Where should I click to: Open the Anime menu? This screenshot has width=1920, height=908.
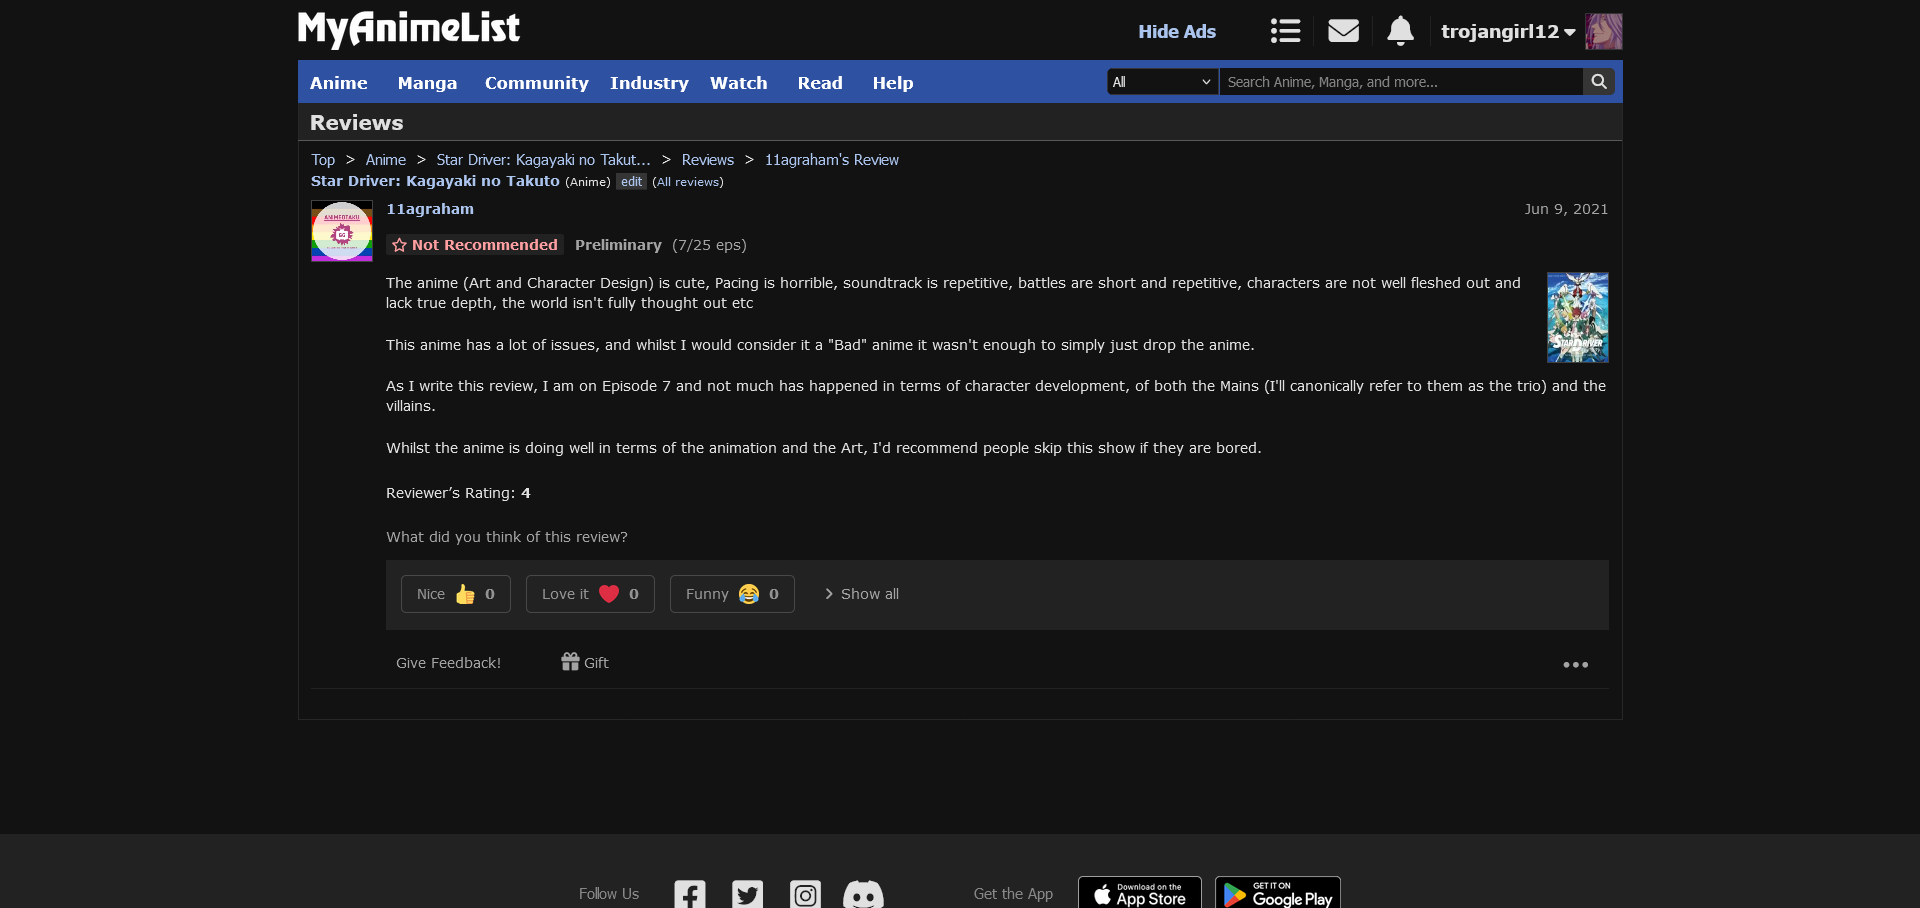click(x=339, y=83)
